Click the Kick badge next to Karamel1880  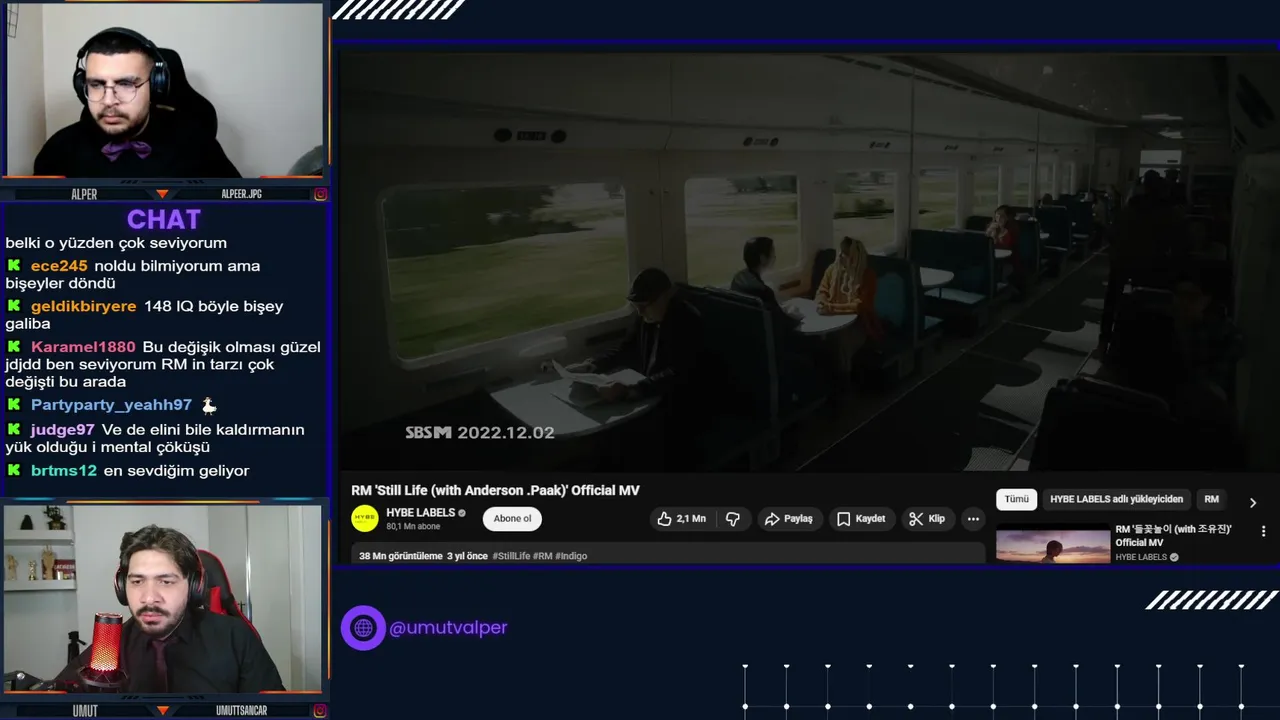point(14,347)
